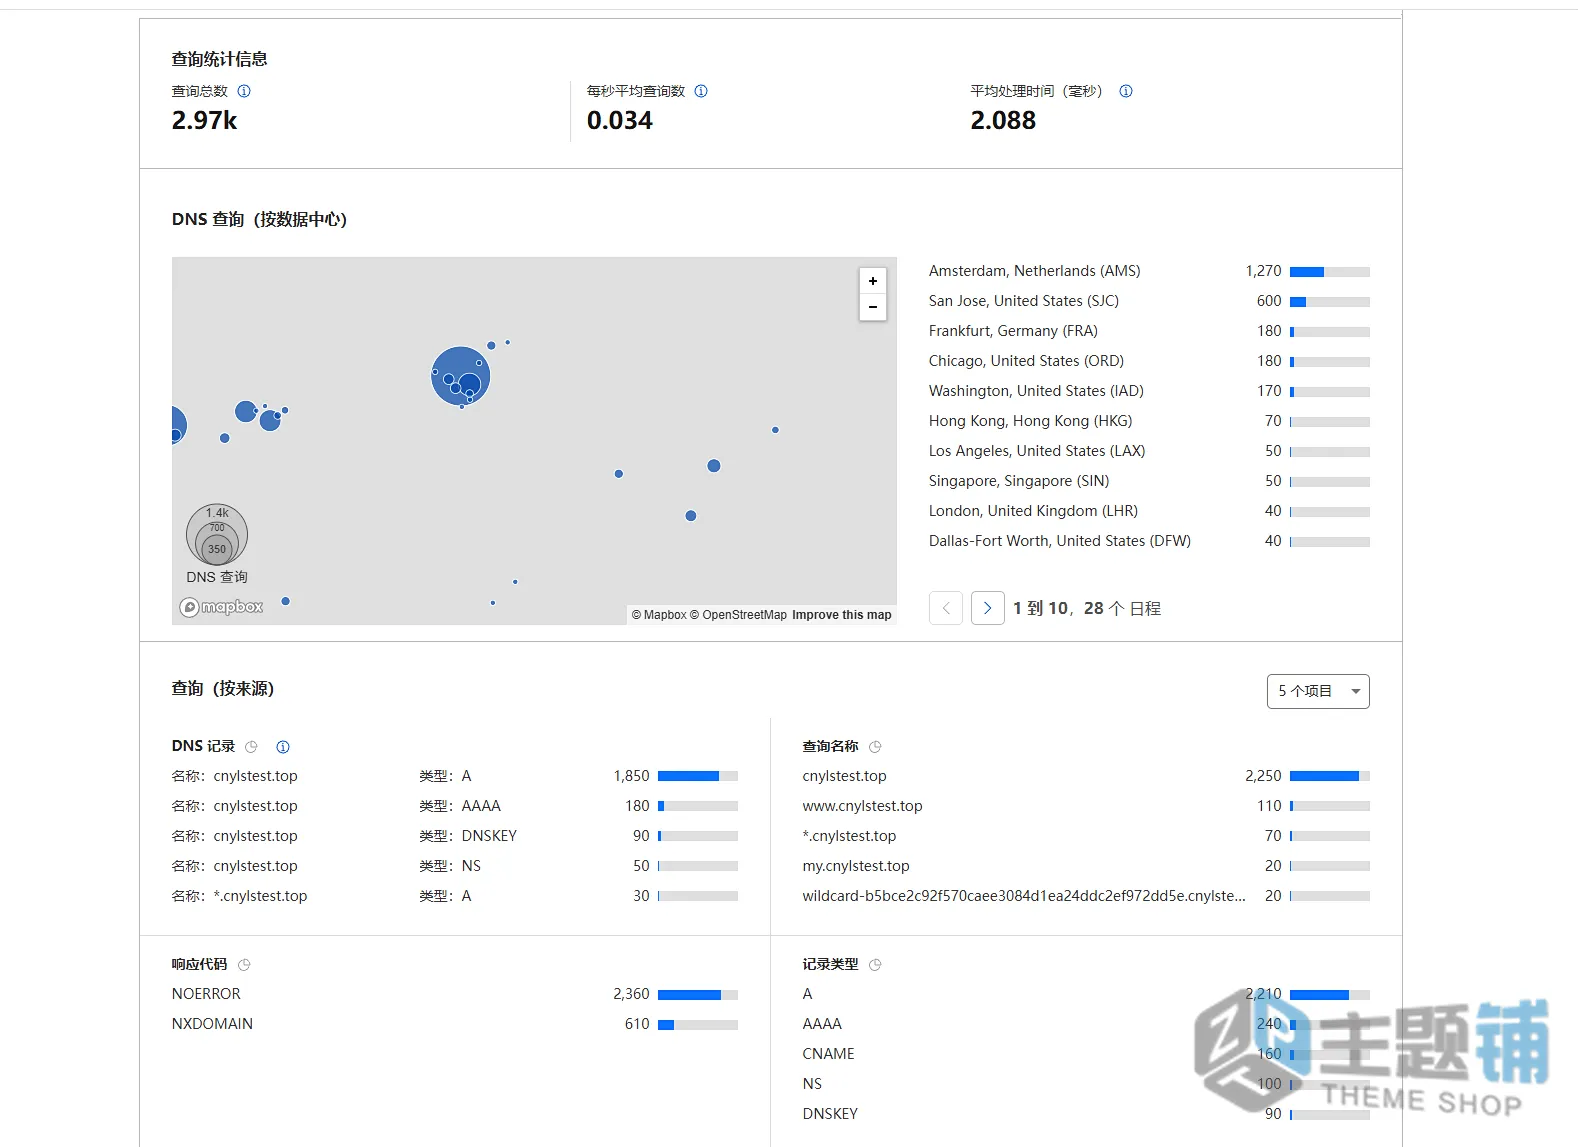Click info icon beside 查询总数
1578x1147 pixels.
(x=244, y=91)
